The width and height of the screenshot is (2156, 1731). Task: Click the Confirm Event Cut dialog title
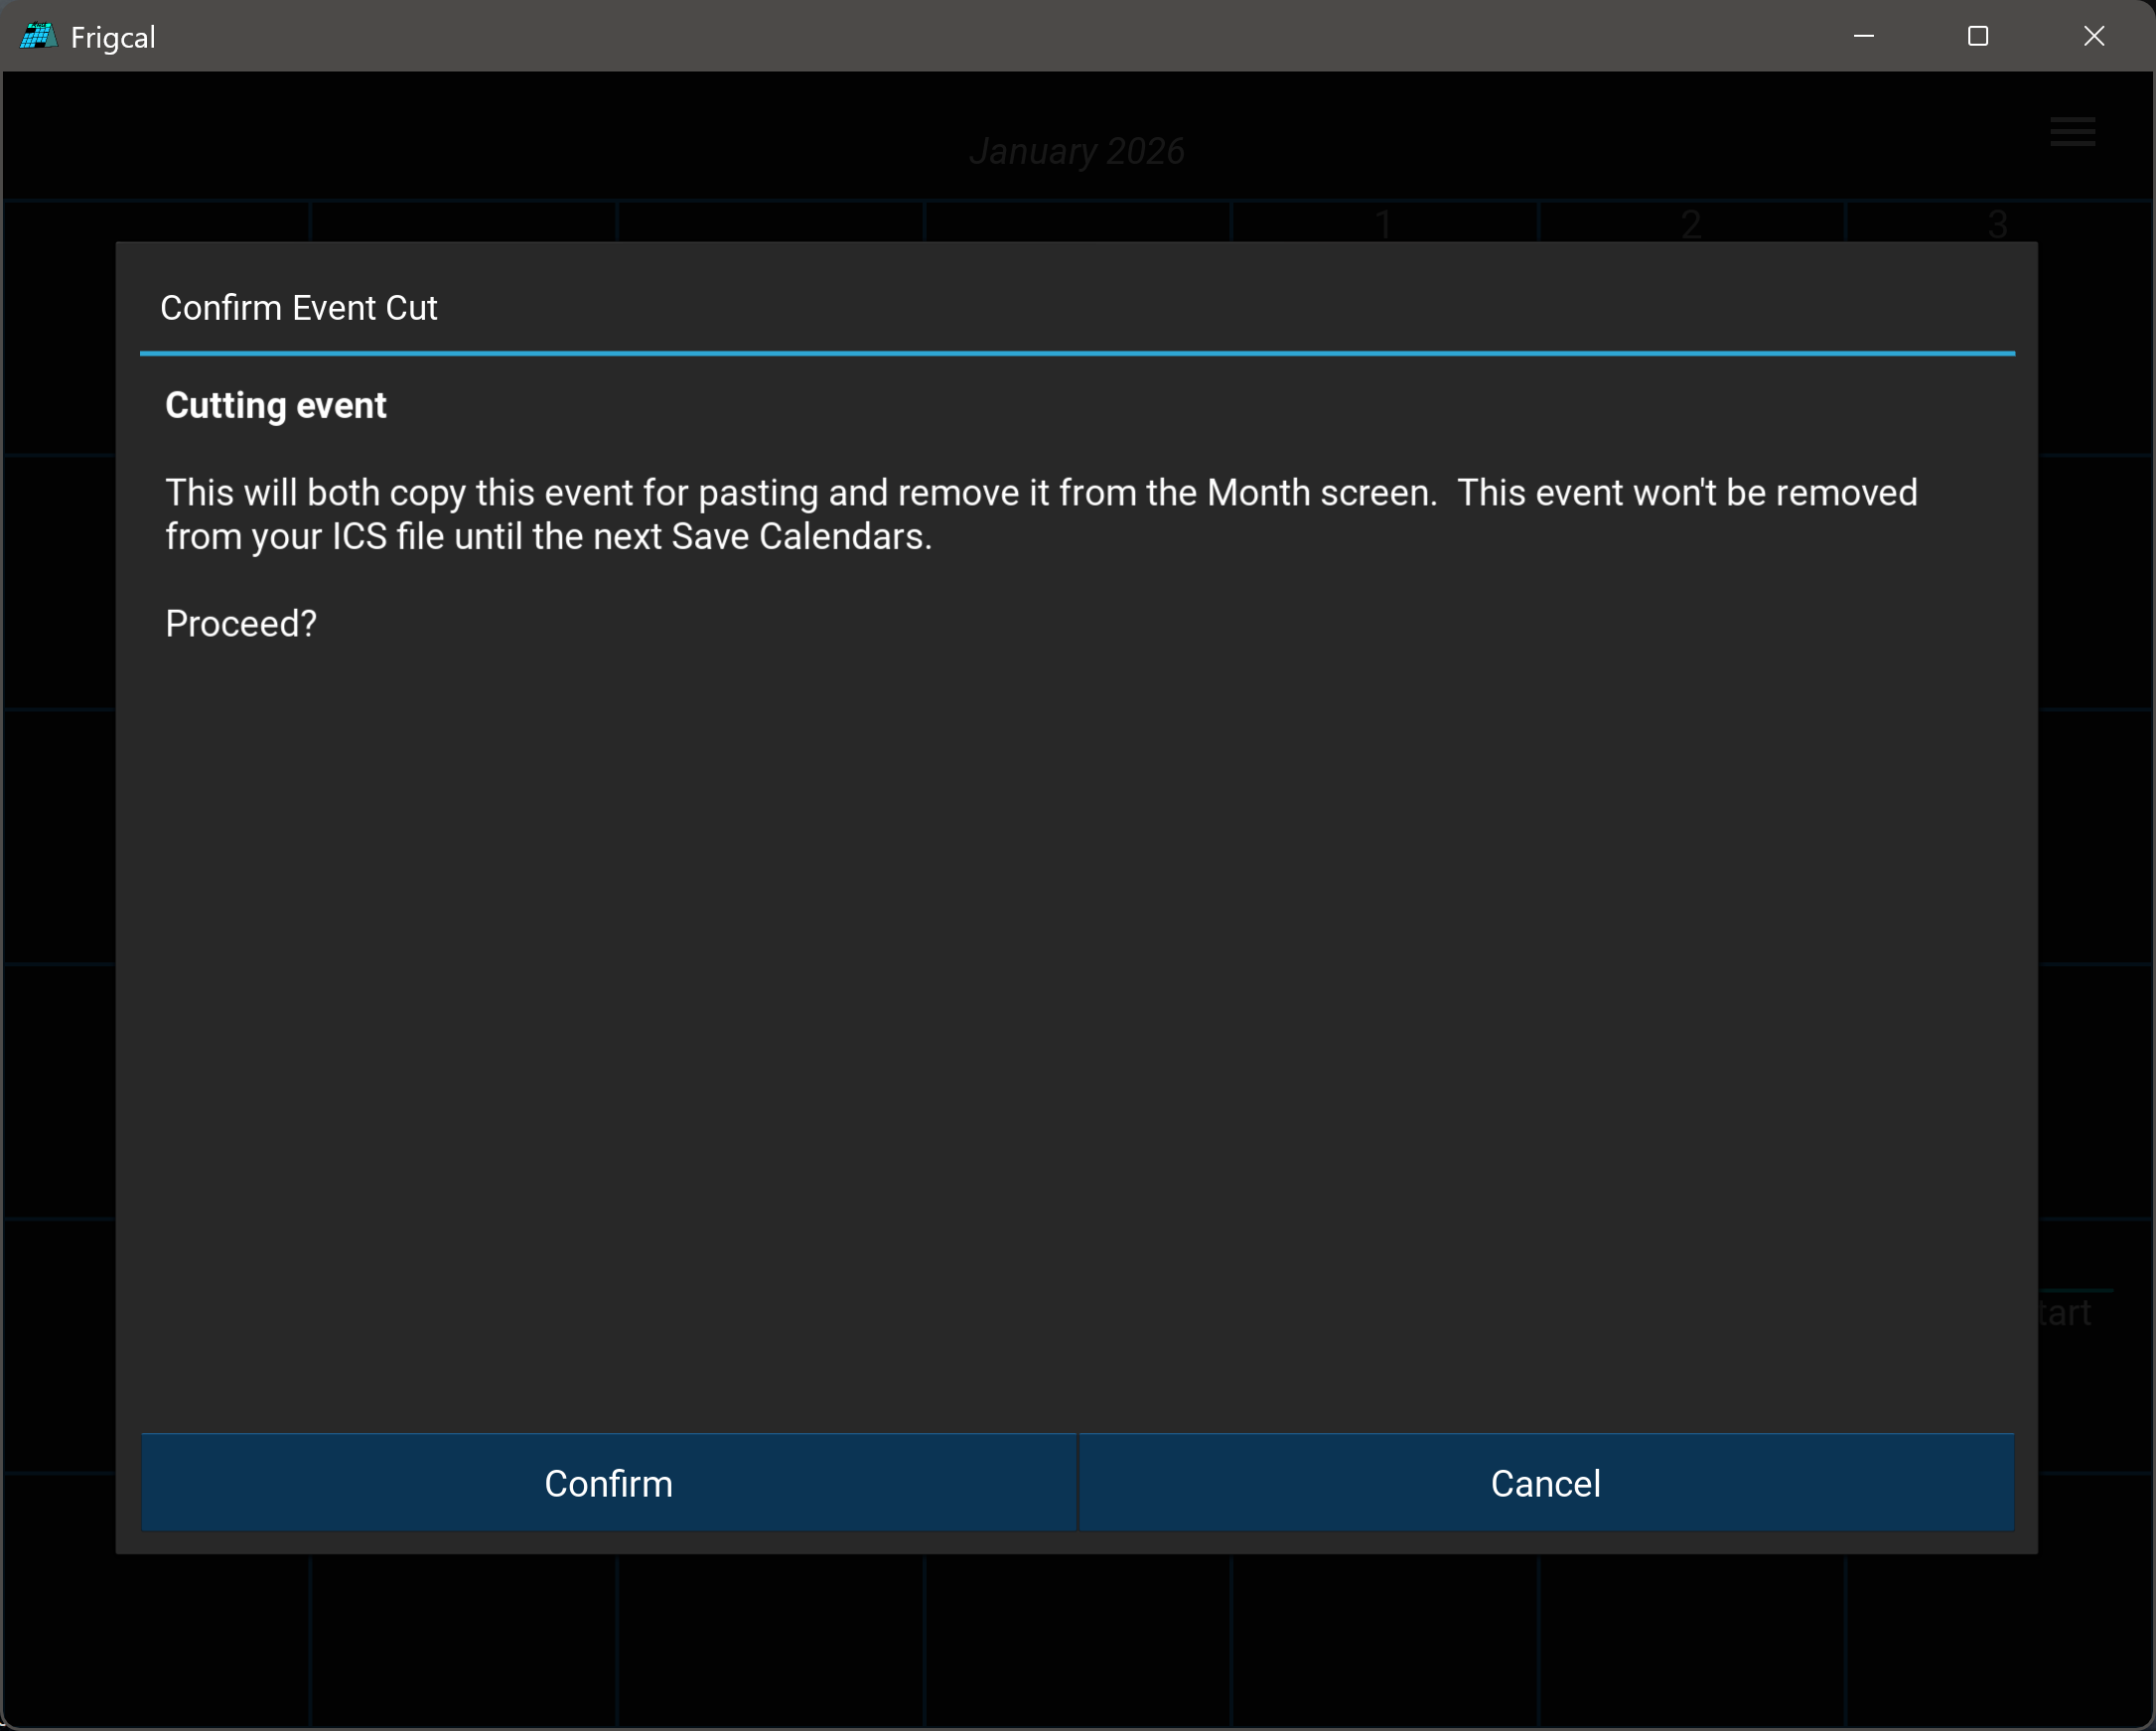click(x=298, y=308)
